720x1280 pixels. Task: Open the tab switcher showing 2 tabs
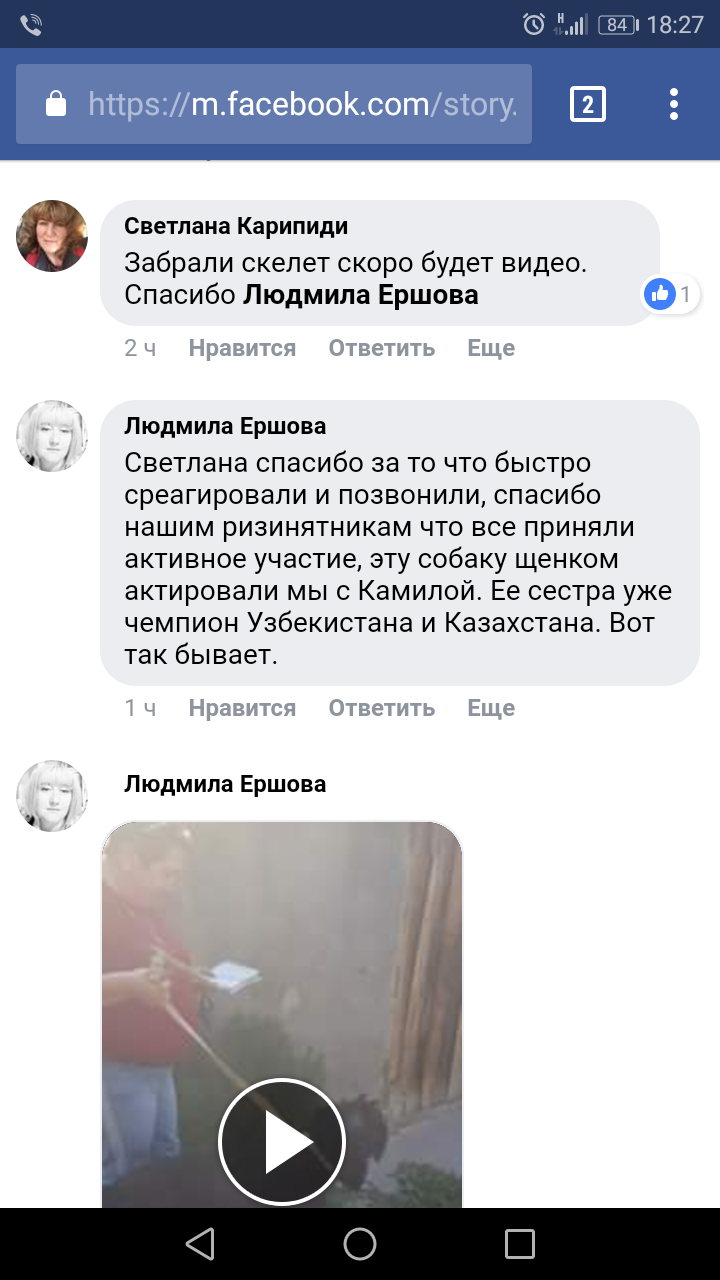click(588, 104)
